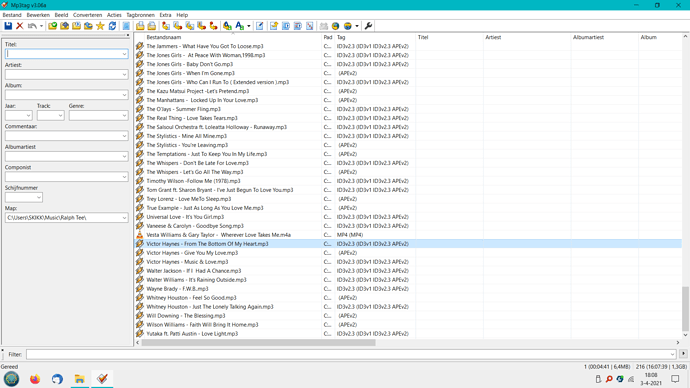Click the first yellow clipboard tag icon
The image size is (690, 388).
click(x=140, y=26)
